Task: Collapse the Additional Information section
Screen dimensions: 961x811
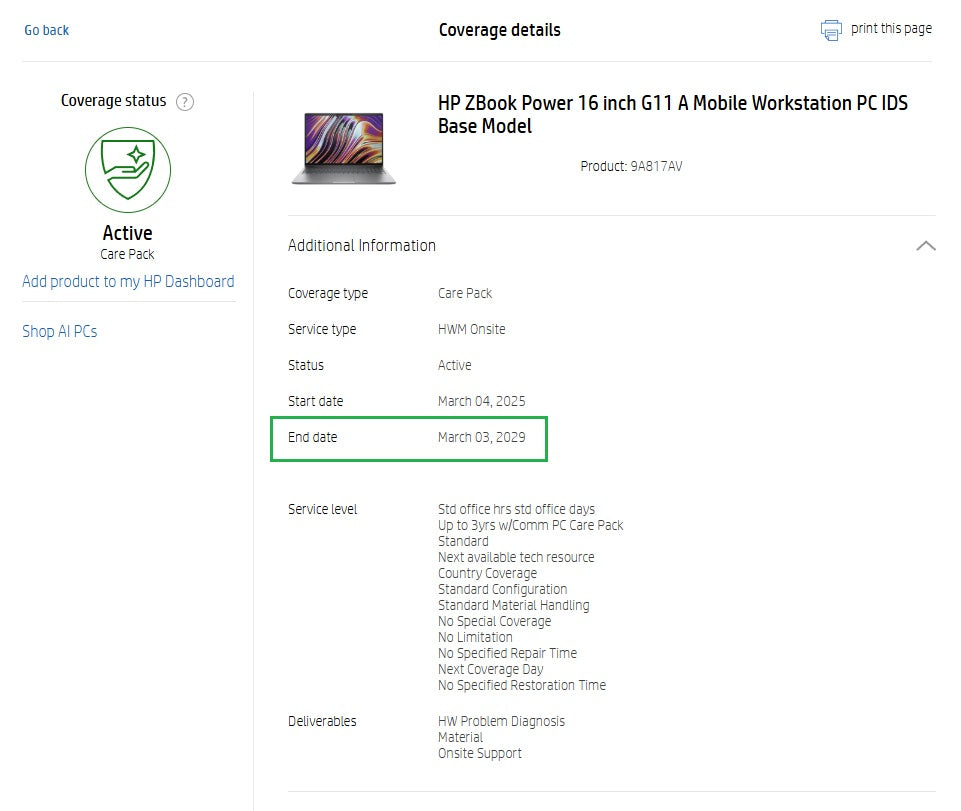Action: click(x=926, y=246)
